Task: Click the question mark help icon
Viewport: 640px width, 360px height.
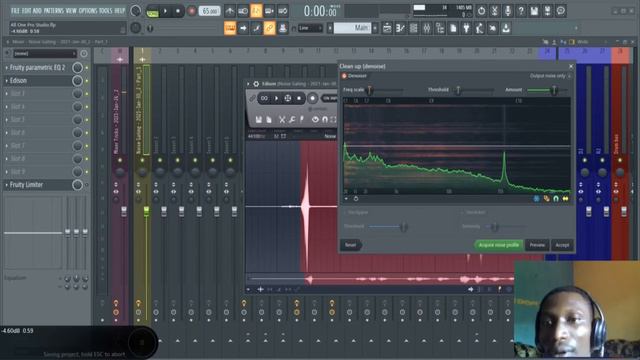Action: pos(521,11)
